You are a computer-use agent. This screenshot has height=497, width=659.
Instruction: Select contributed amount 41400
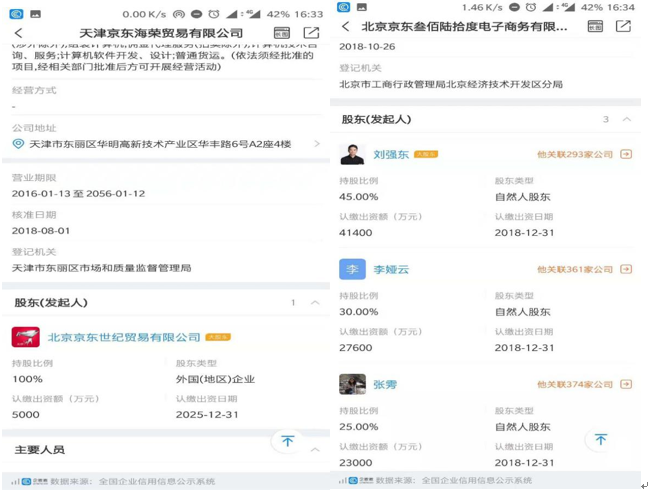pyautogui.click(x=356, y=233)
